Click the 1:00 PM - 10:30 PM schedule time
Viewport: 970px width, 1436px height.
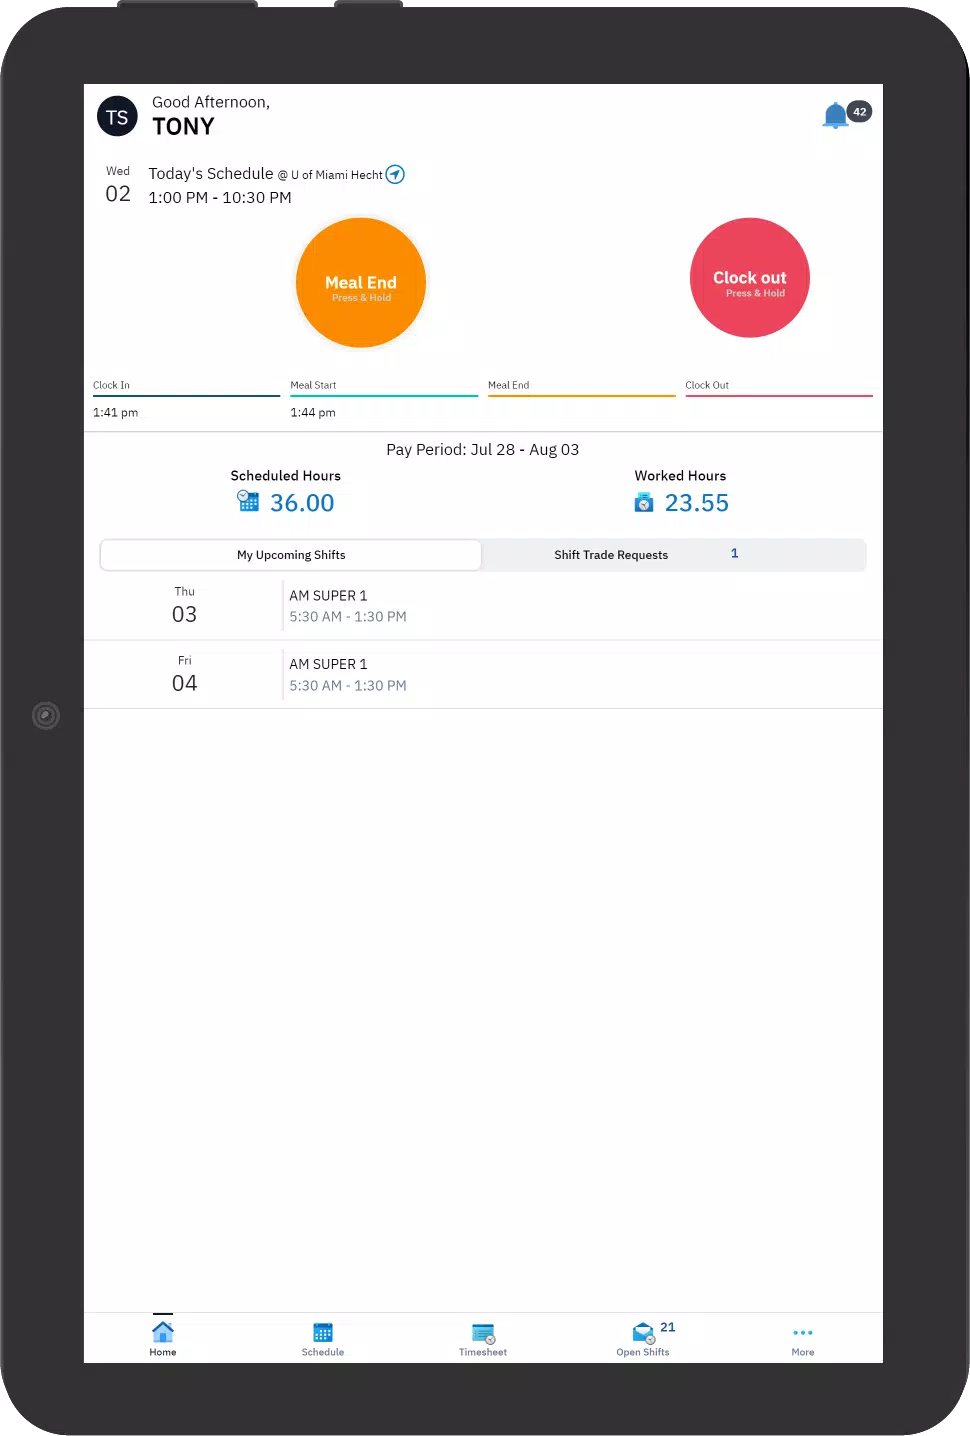pyautogui.click(x=220, y=198)
